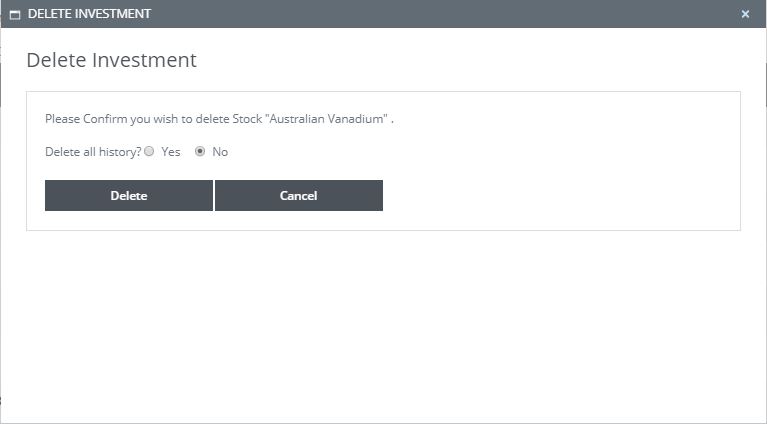Click the period ending the confirmation message
767x424 pixels.
[x=393, y=120]
